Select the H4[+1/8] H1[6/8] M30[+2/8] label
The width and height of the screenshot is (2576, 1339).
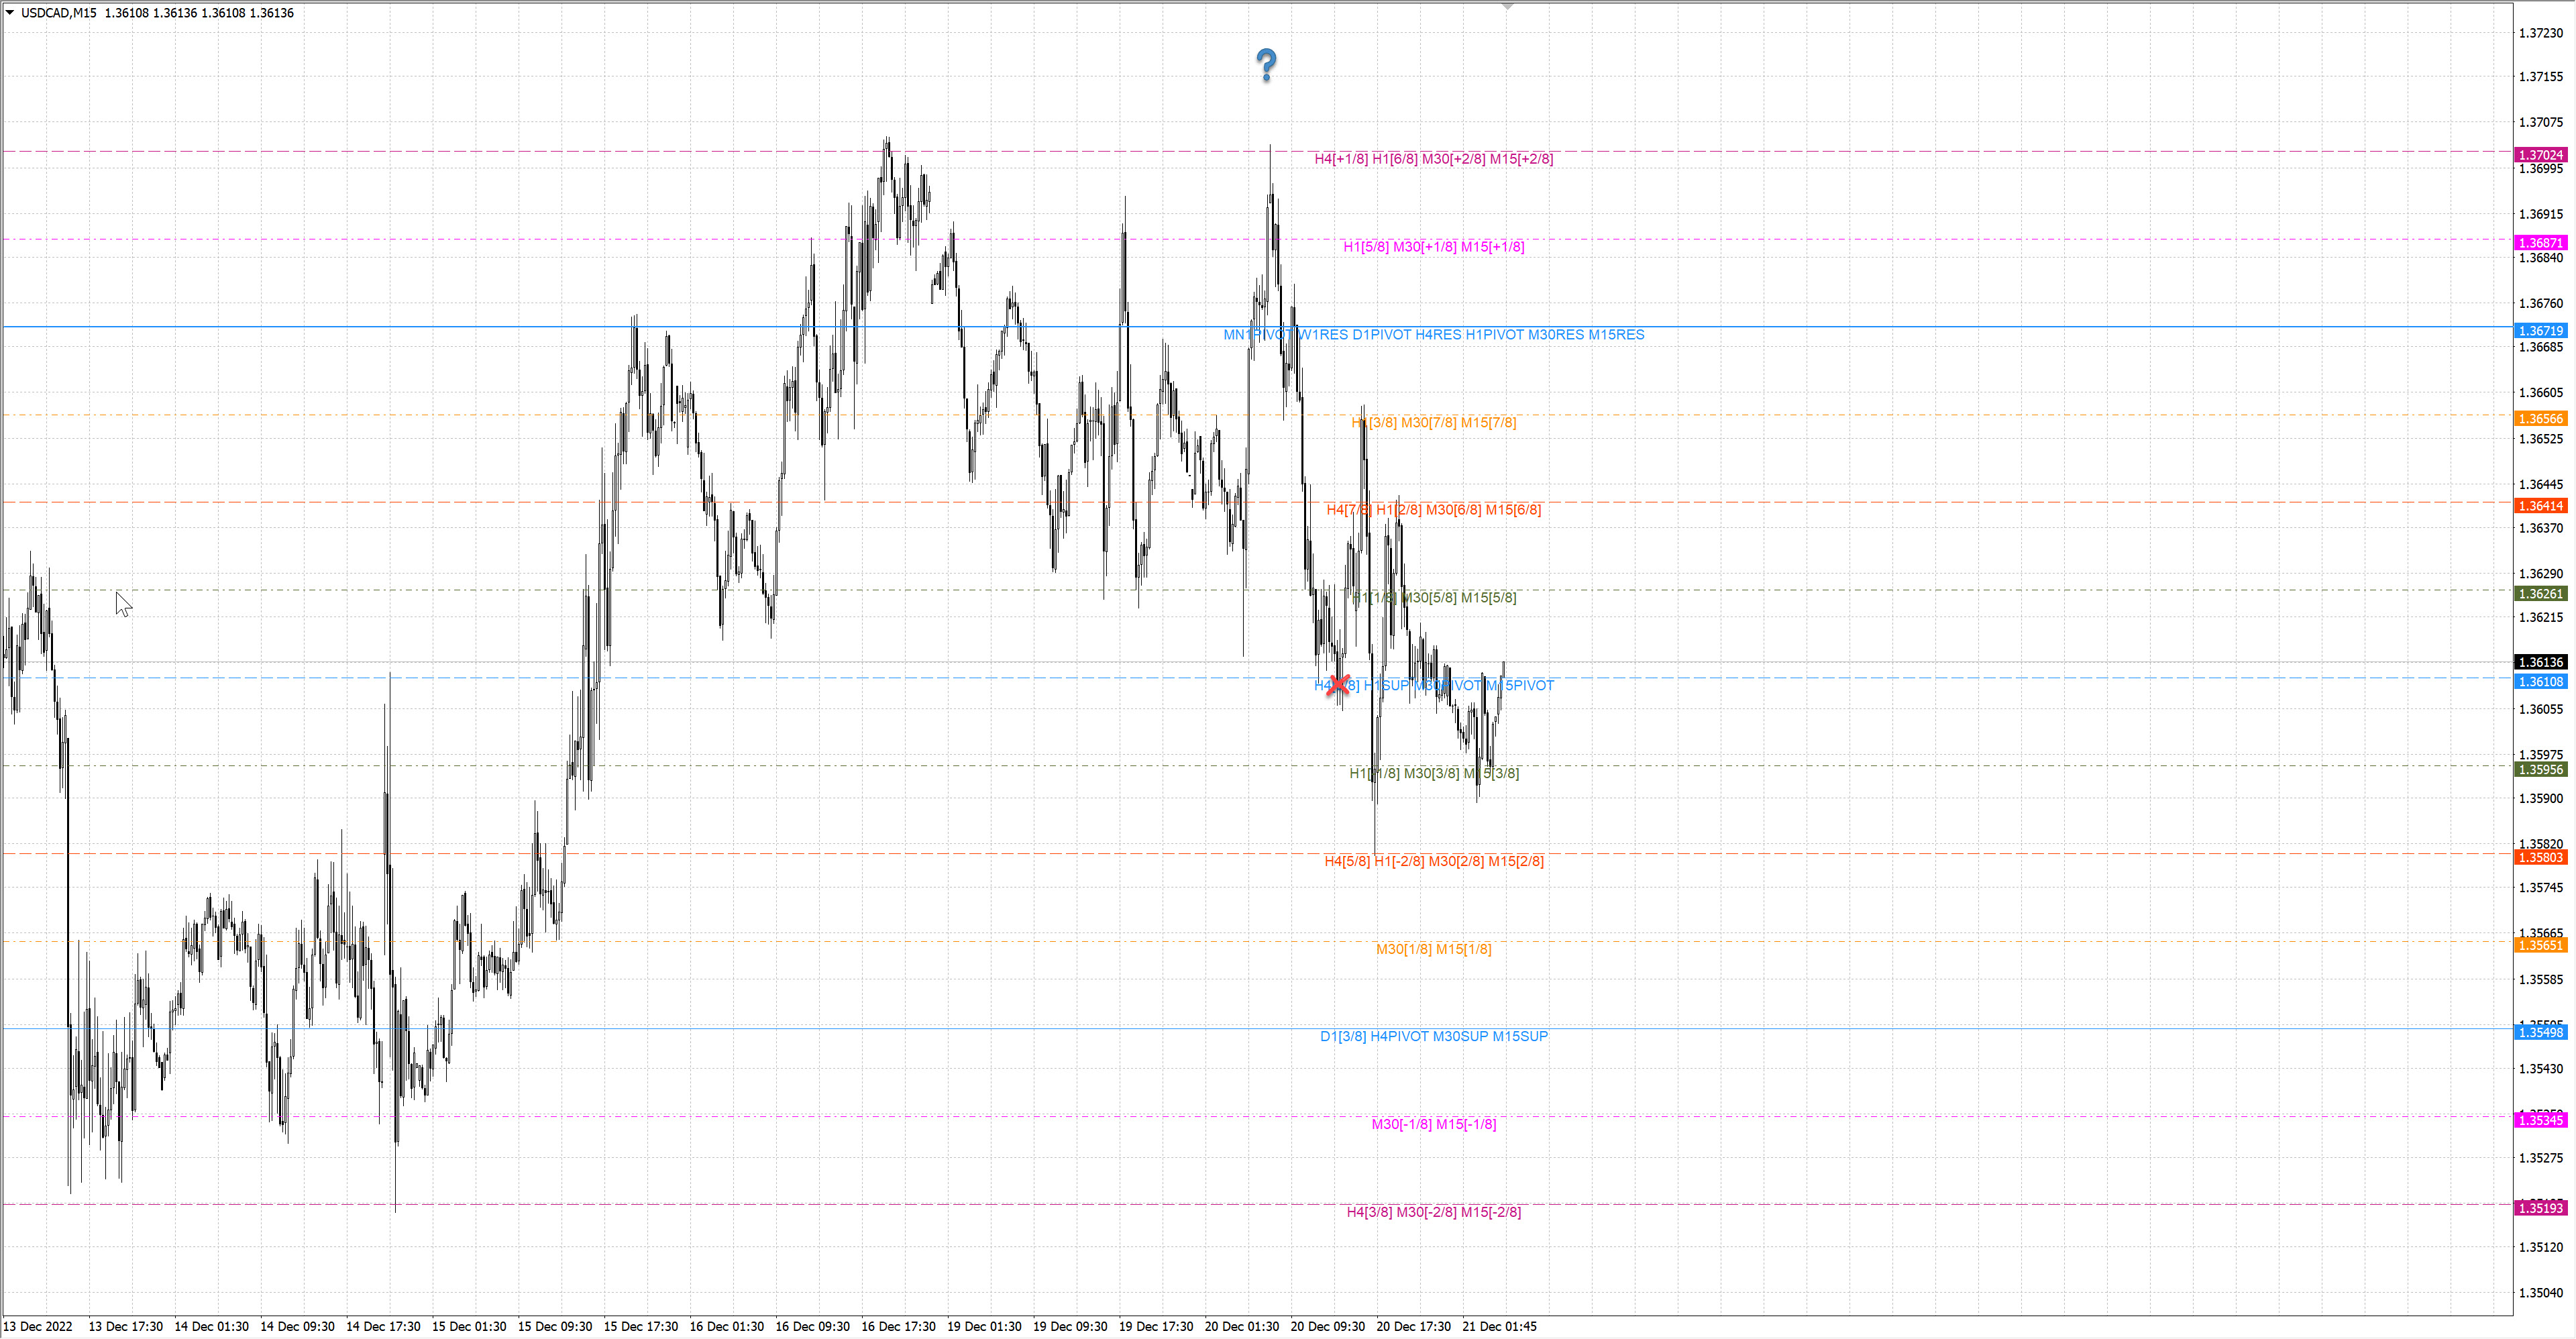coord(1433,159)
